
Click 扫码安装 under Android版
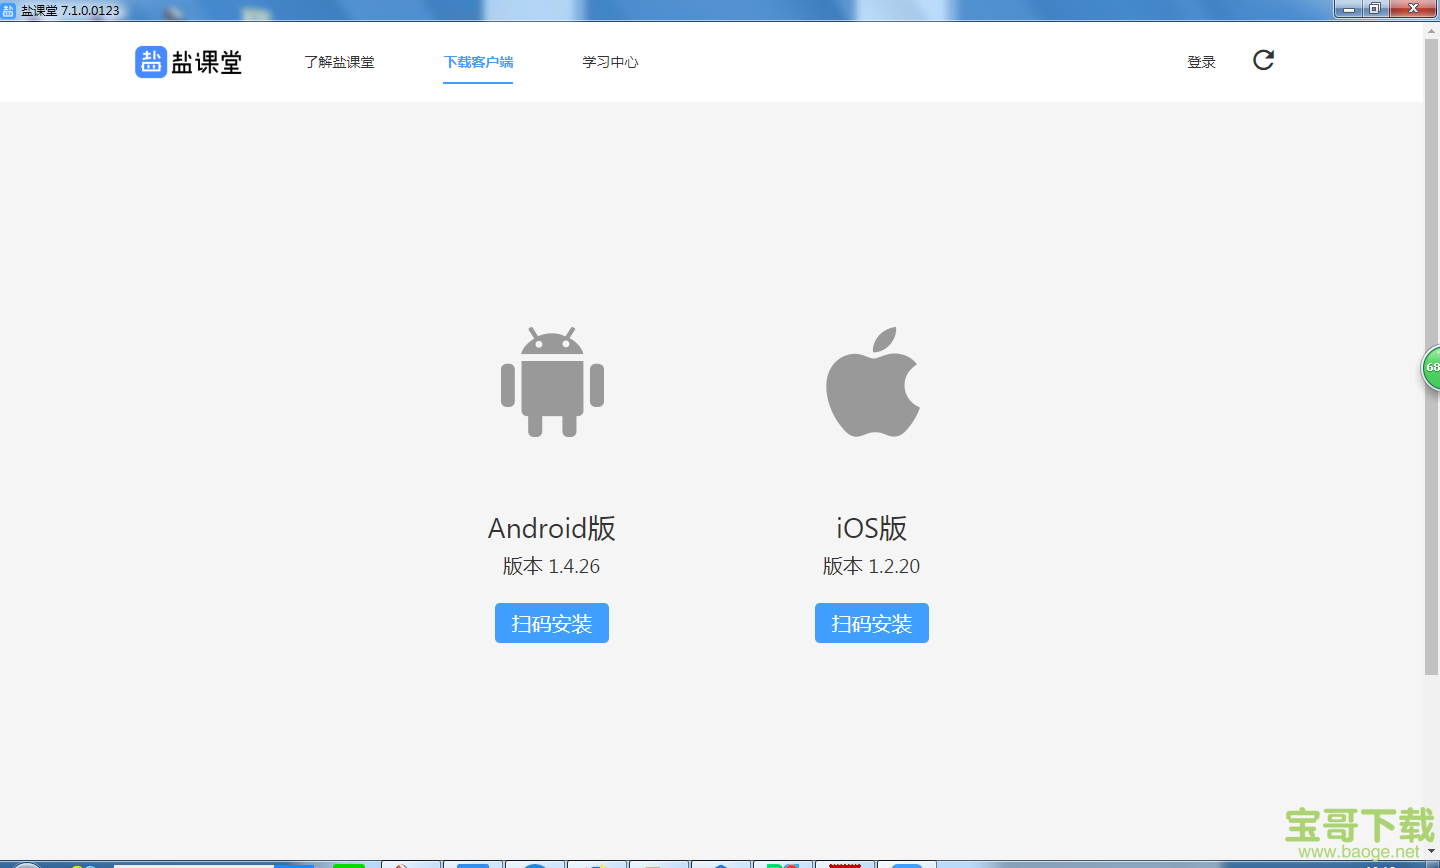pos(552,623)
